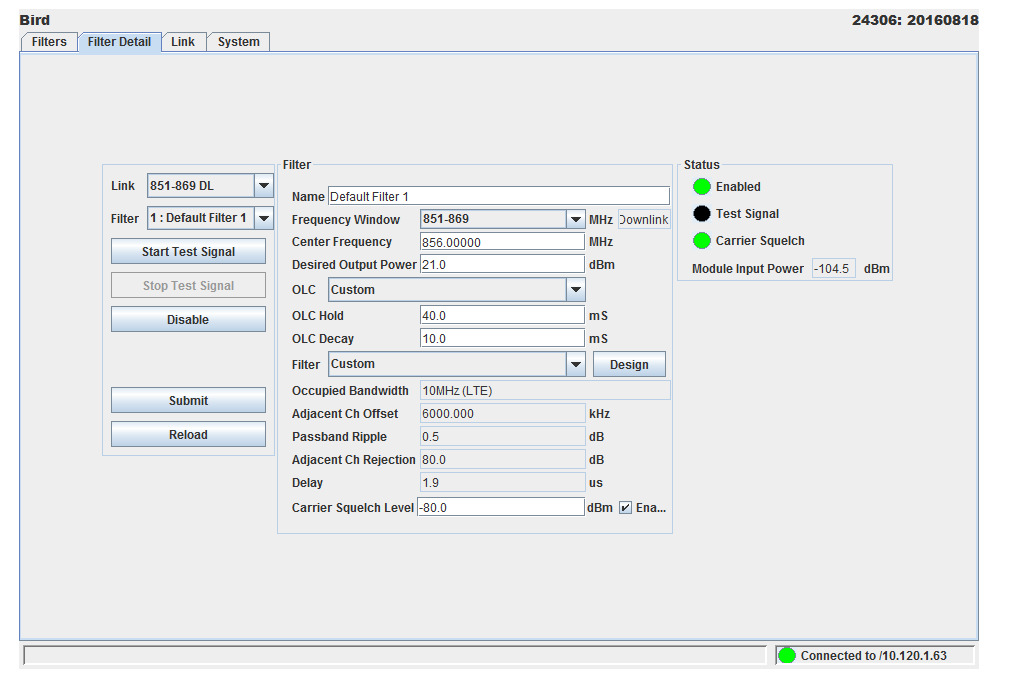Image resolution: width=1014 pixels, height=680 pixels.
Task: Click the Stop Test Signal button
Action: pyautogui.click(x=188, y=286)
